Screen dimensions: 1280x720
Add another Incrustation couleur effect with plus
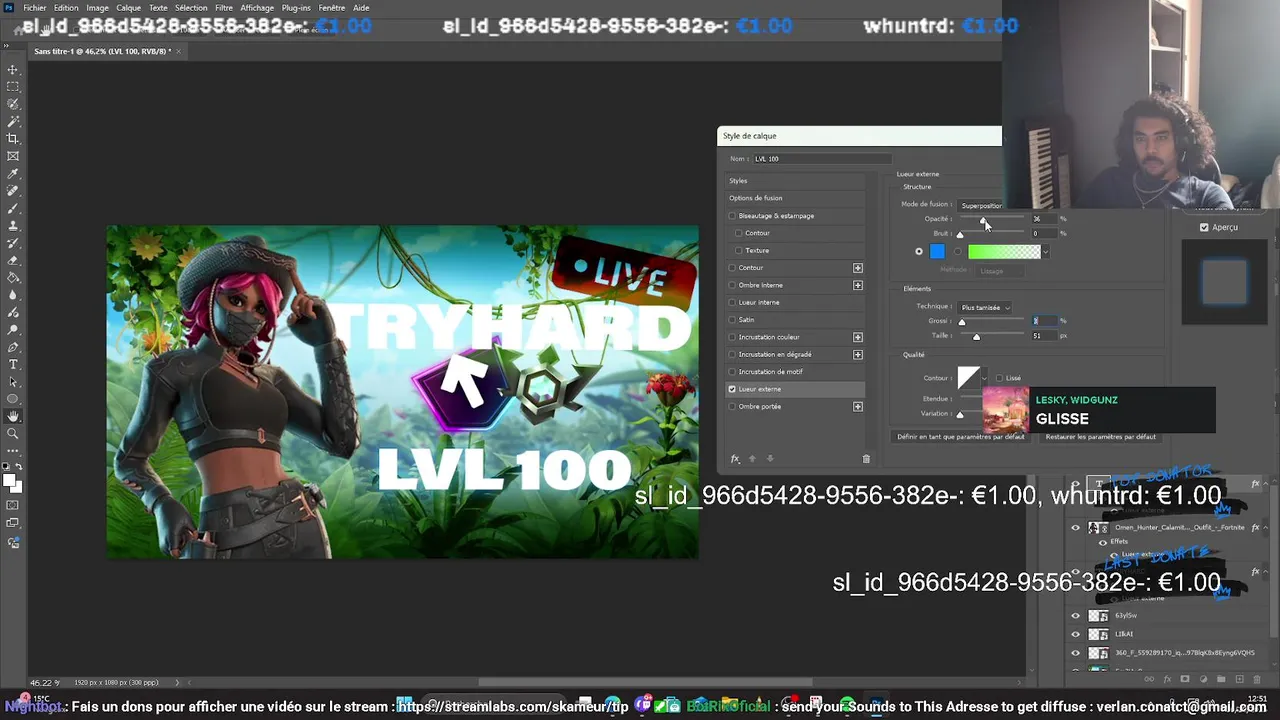857,337
